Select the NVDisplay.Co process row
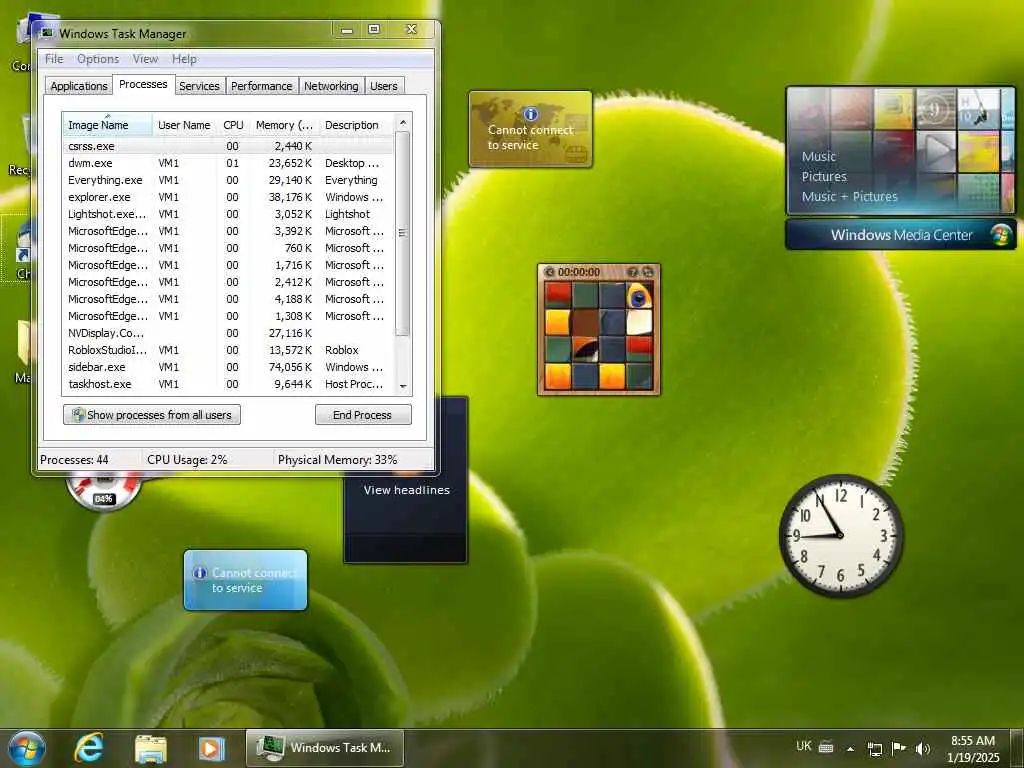 [228, 333]
